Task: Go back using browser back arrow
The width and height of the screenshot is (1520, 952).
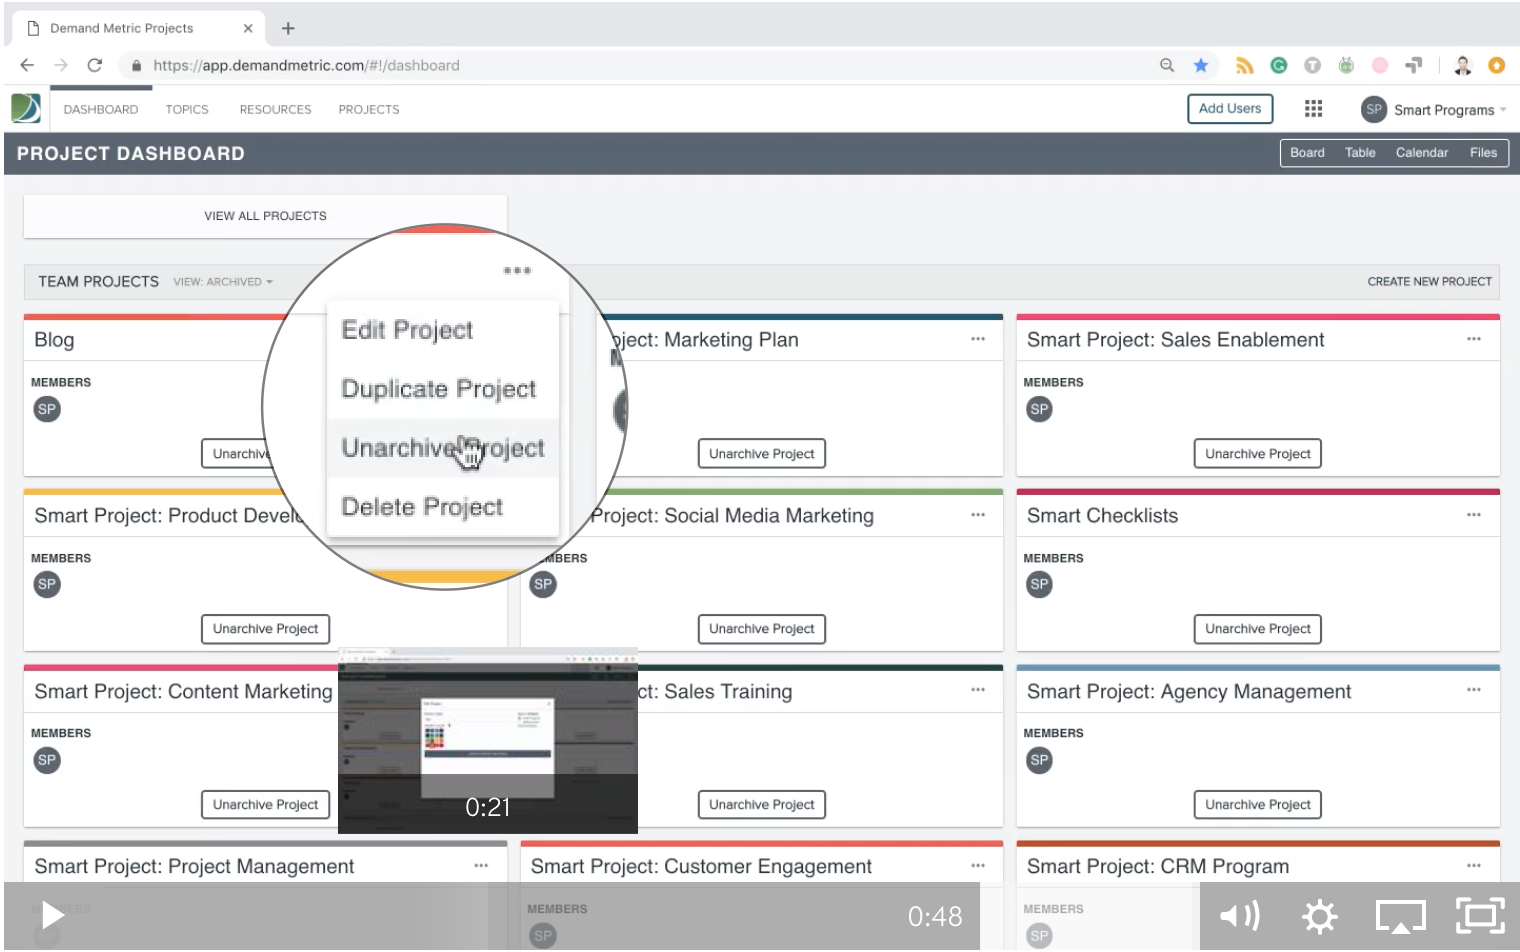Action: [27, 65]
